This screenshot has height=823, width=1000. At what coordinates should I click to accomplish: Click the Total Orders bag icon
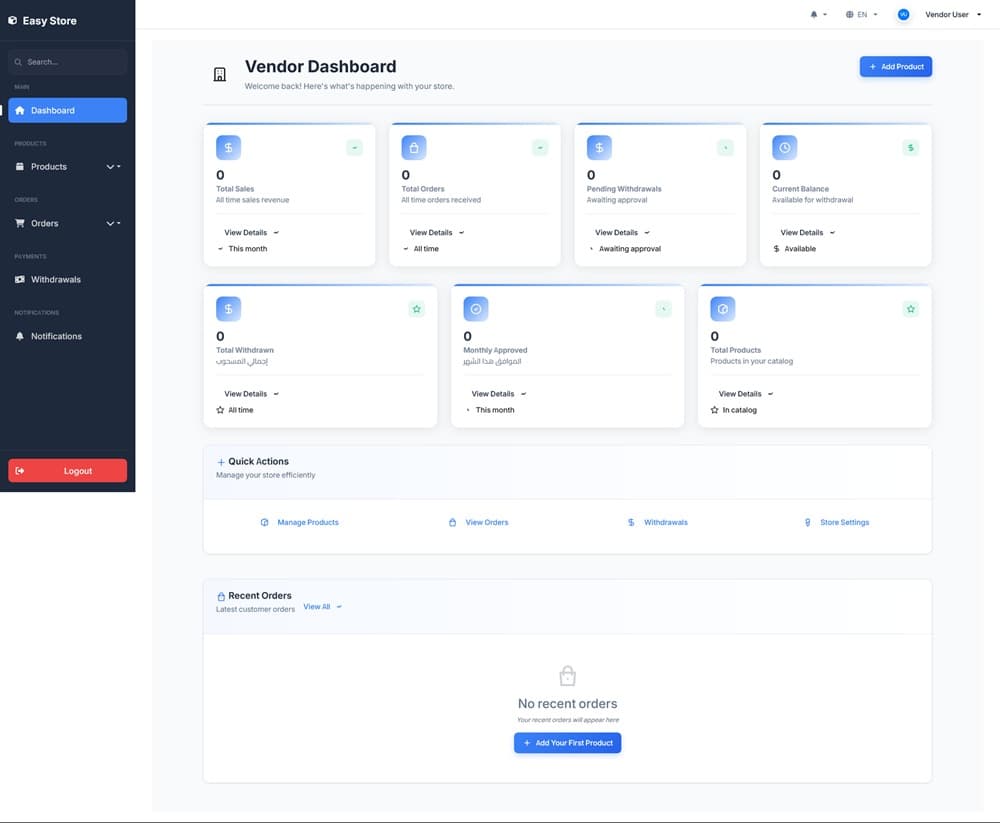tap(414, 148)
